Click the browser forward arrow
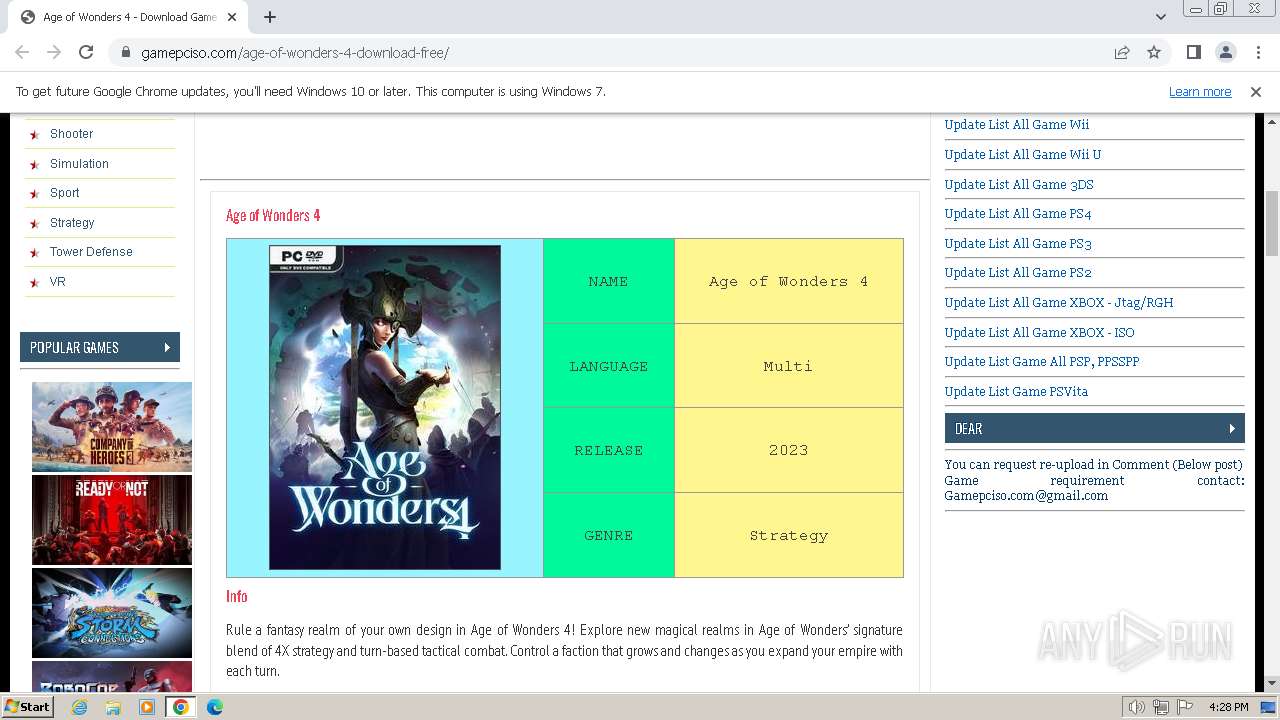Screen dimensions: 1280x720 (54, 52)
